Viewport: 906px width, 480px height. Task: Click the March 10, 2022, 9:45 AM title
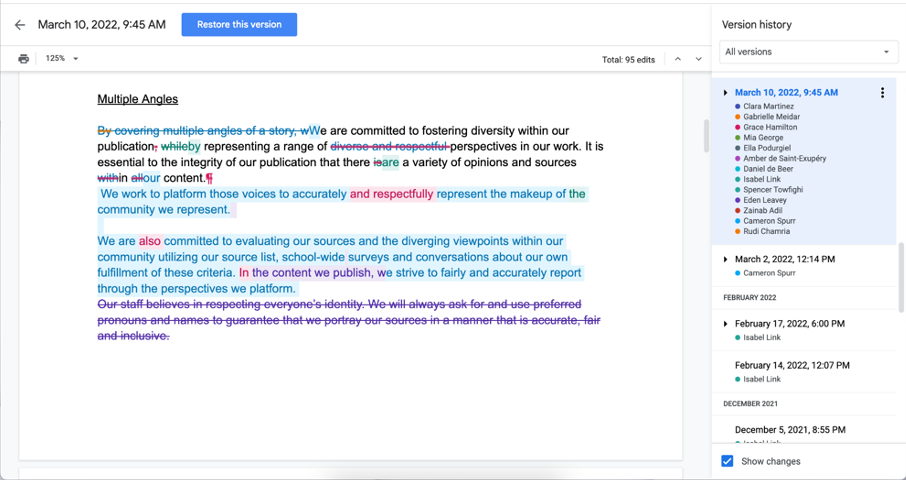tap(102, 25)
